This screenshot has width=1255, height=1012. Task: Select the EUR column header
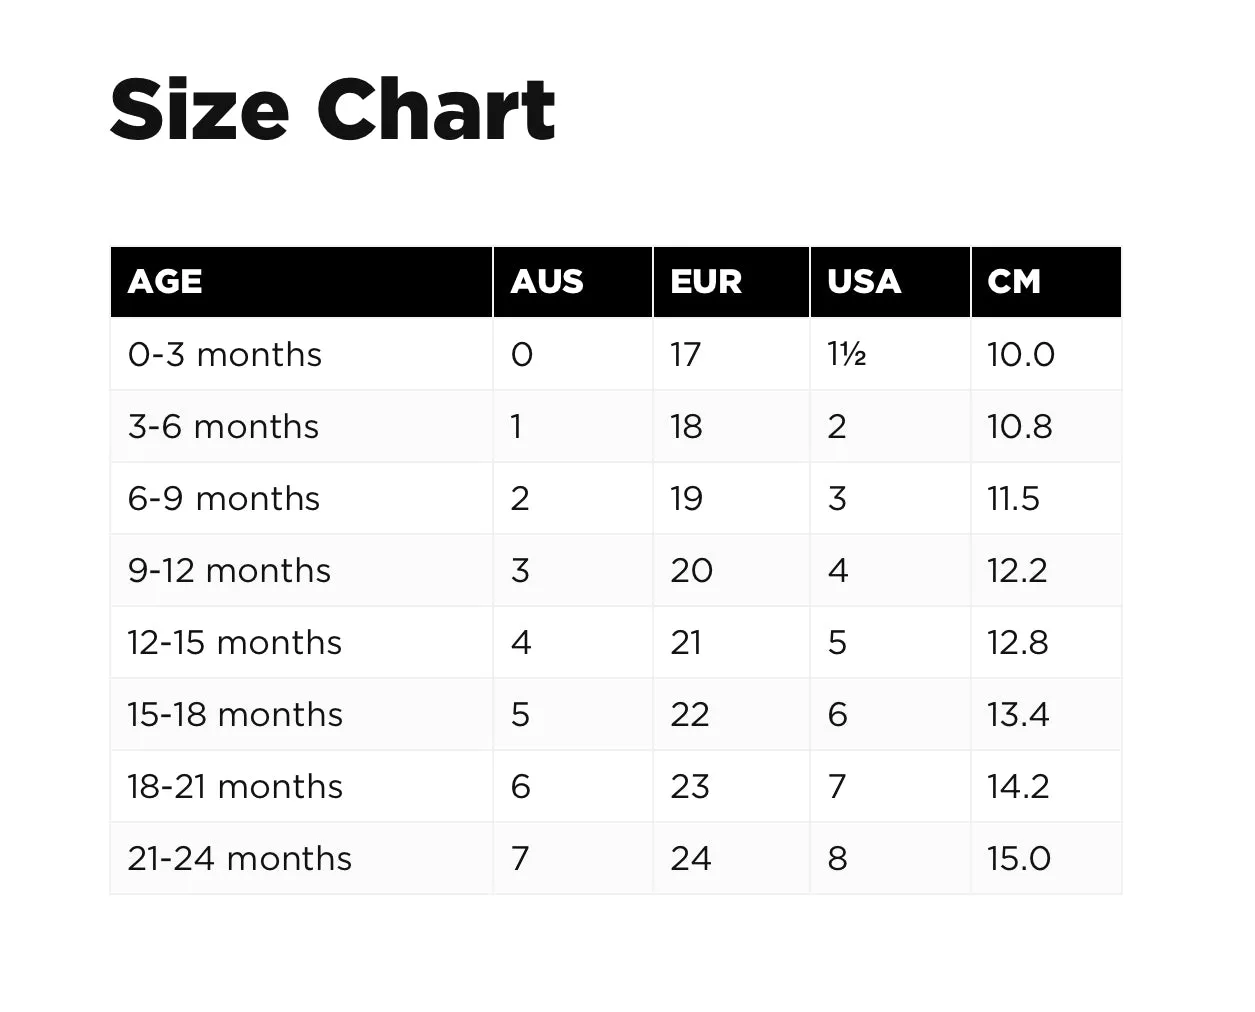pos(706,282)
